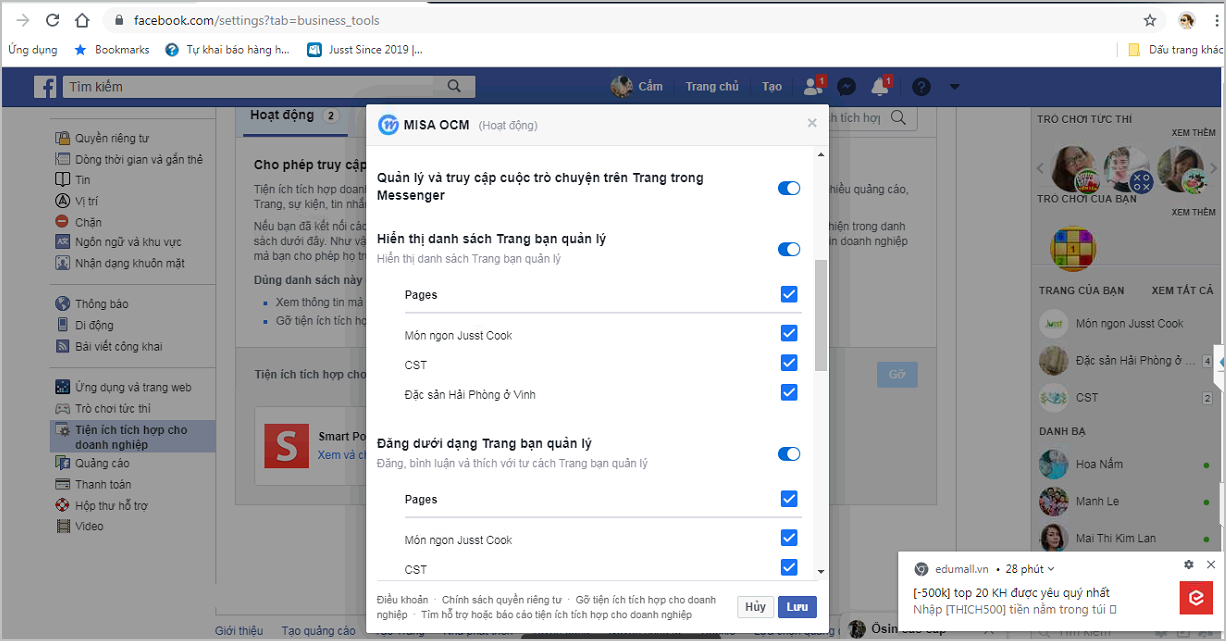Open Chính sách quyền riêng tư link
Viewport: 1226px width, 641px height.
tap(501, 600)
